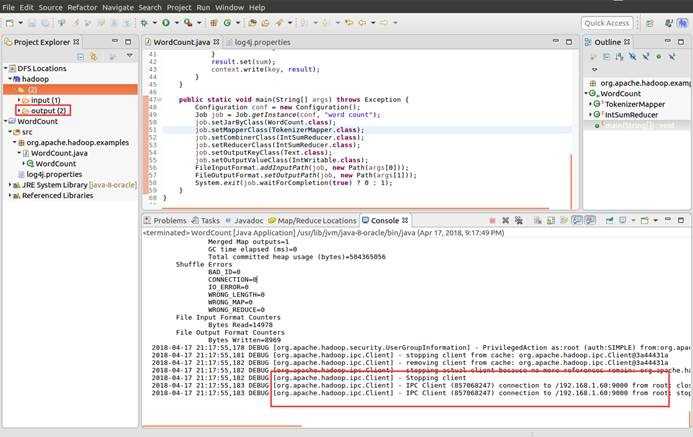Open the Debug button dropdown arrow
The height and width of the screenshot is (437, 693).
pos(155,23)
